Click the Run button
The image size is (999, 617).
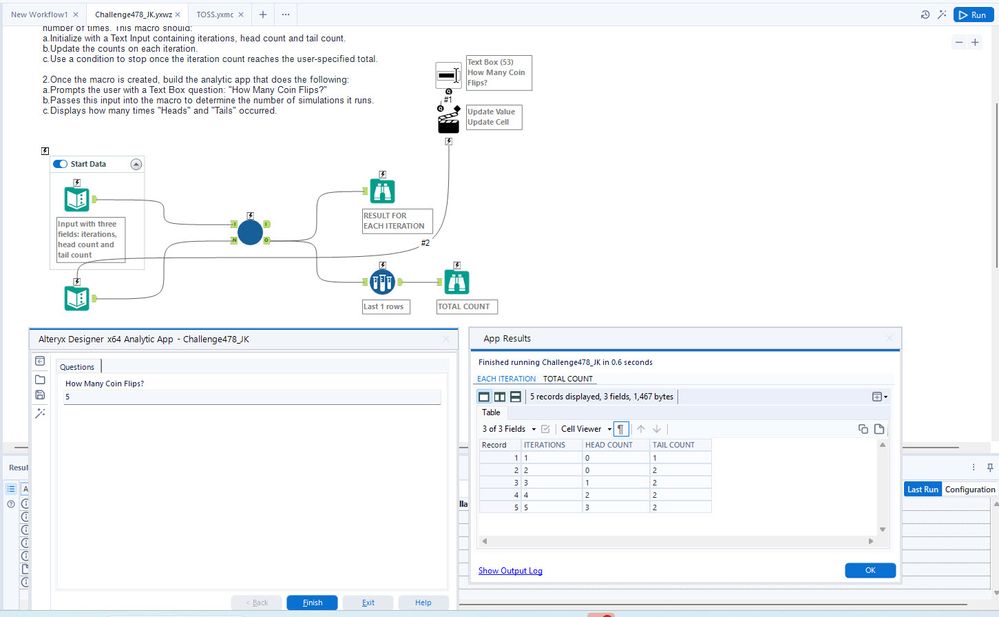click(973, 15)
